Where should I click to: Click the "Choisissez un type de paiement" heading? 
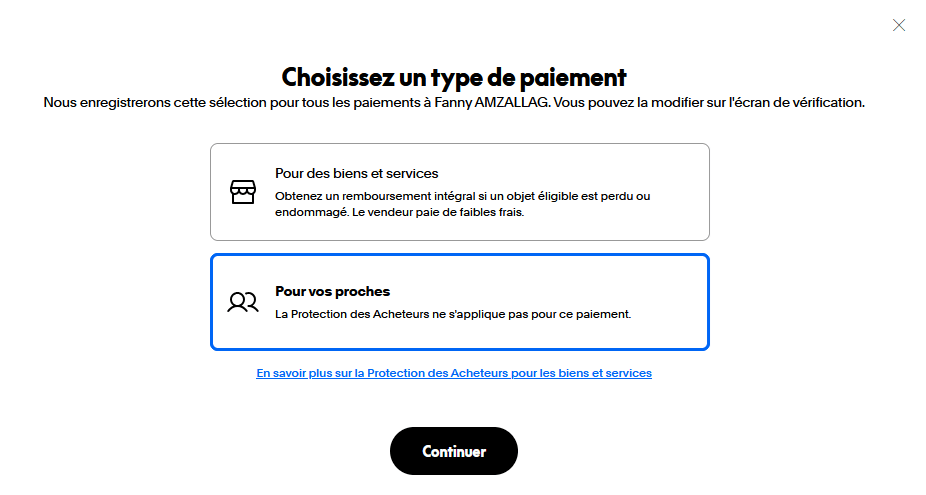[x=454, y=77]
